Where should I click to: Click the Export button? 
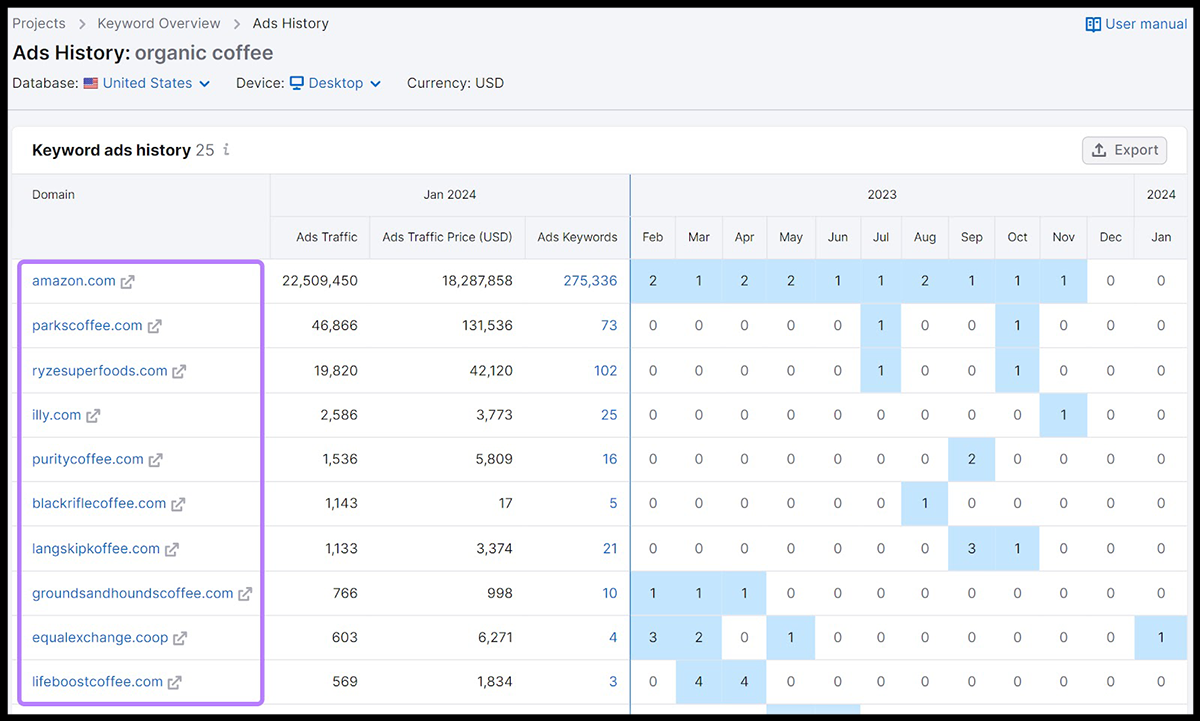coord(1125,150)
